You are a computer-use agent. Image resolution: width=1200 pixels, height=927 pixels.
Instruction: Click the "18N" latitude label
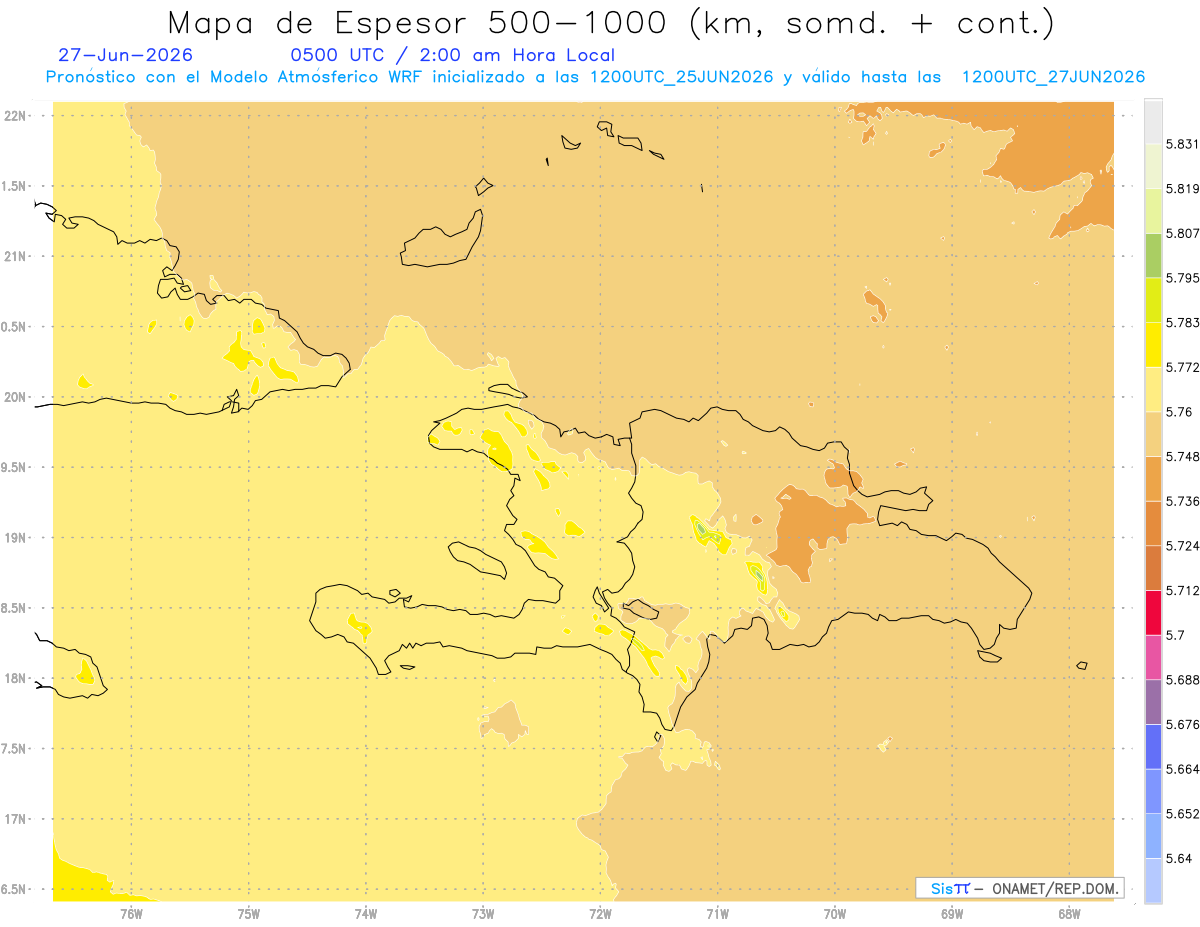(14, 678)
